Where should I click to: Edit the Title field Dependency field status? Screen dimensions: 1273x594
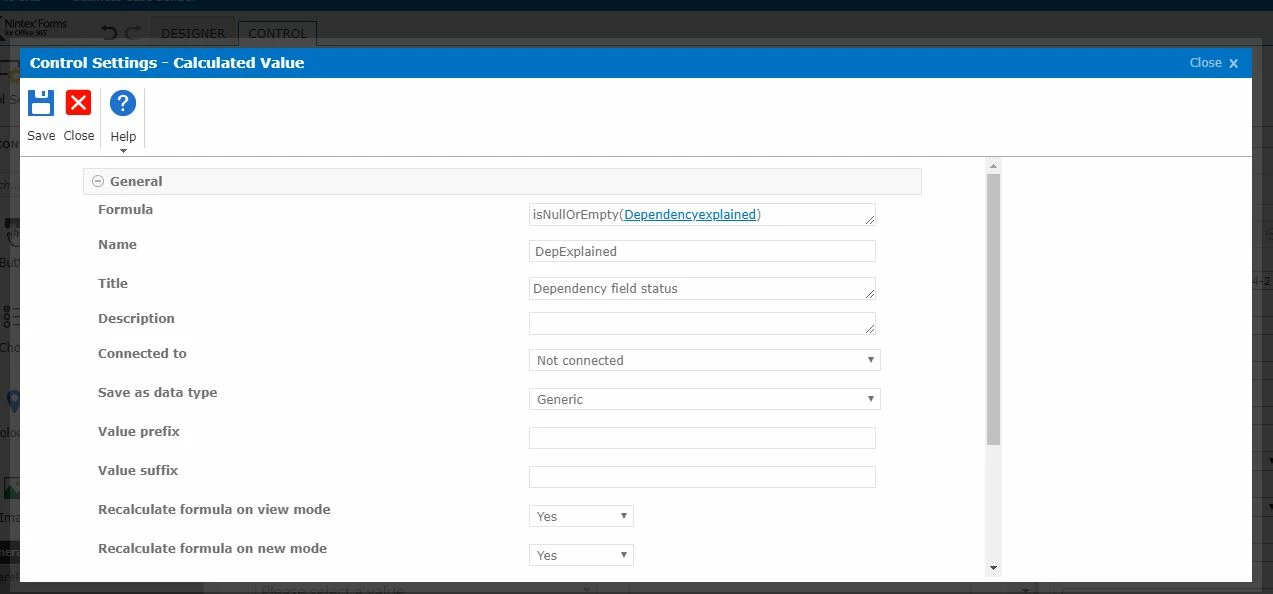[x=702, y=288]
